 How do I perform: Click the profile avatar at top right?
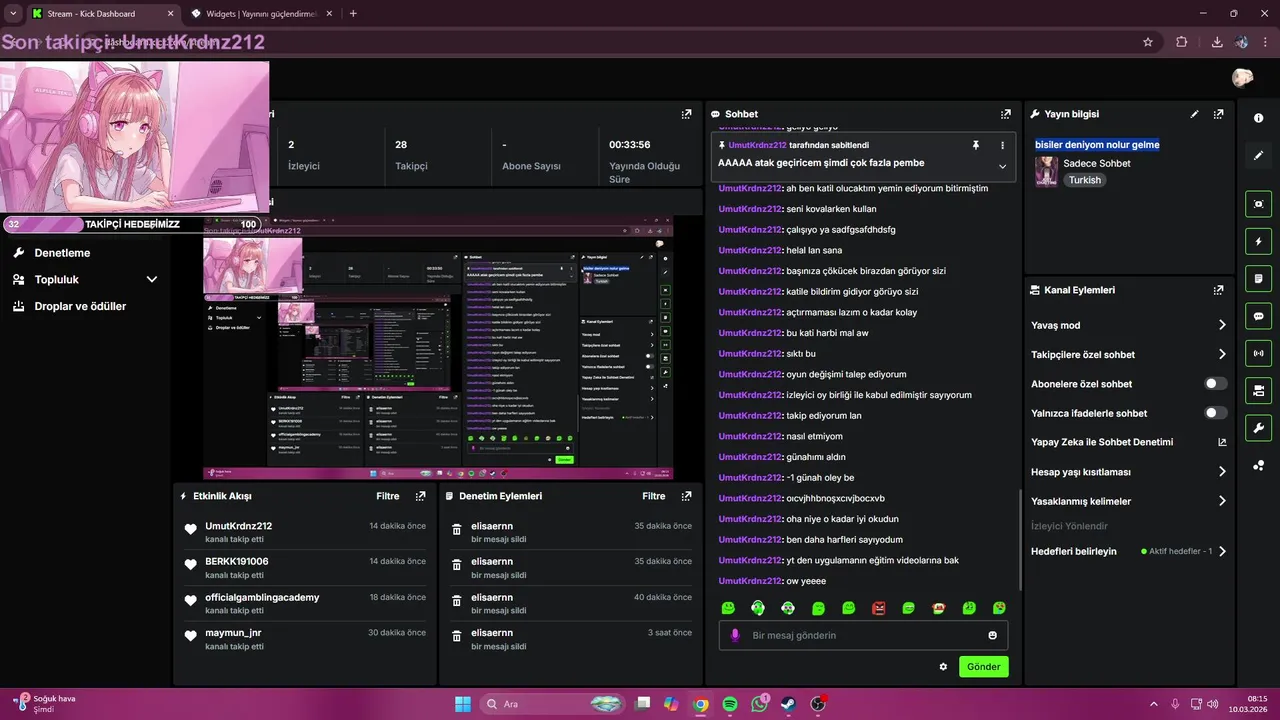click(x=1242, y=78)
